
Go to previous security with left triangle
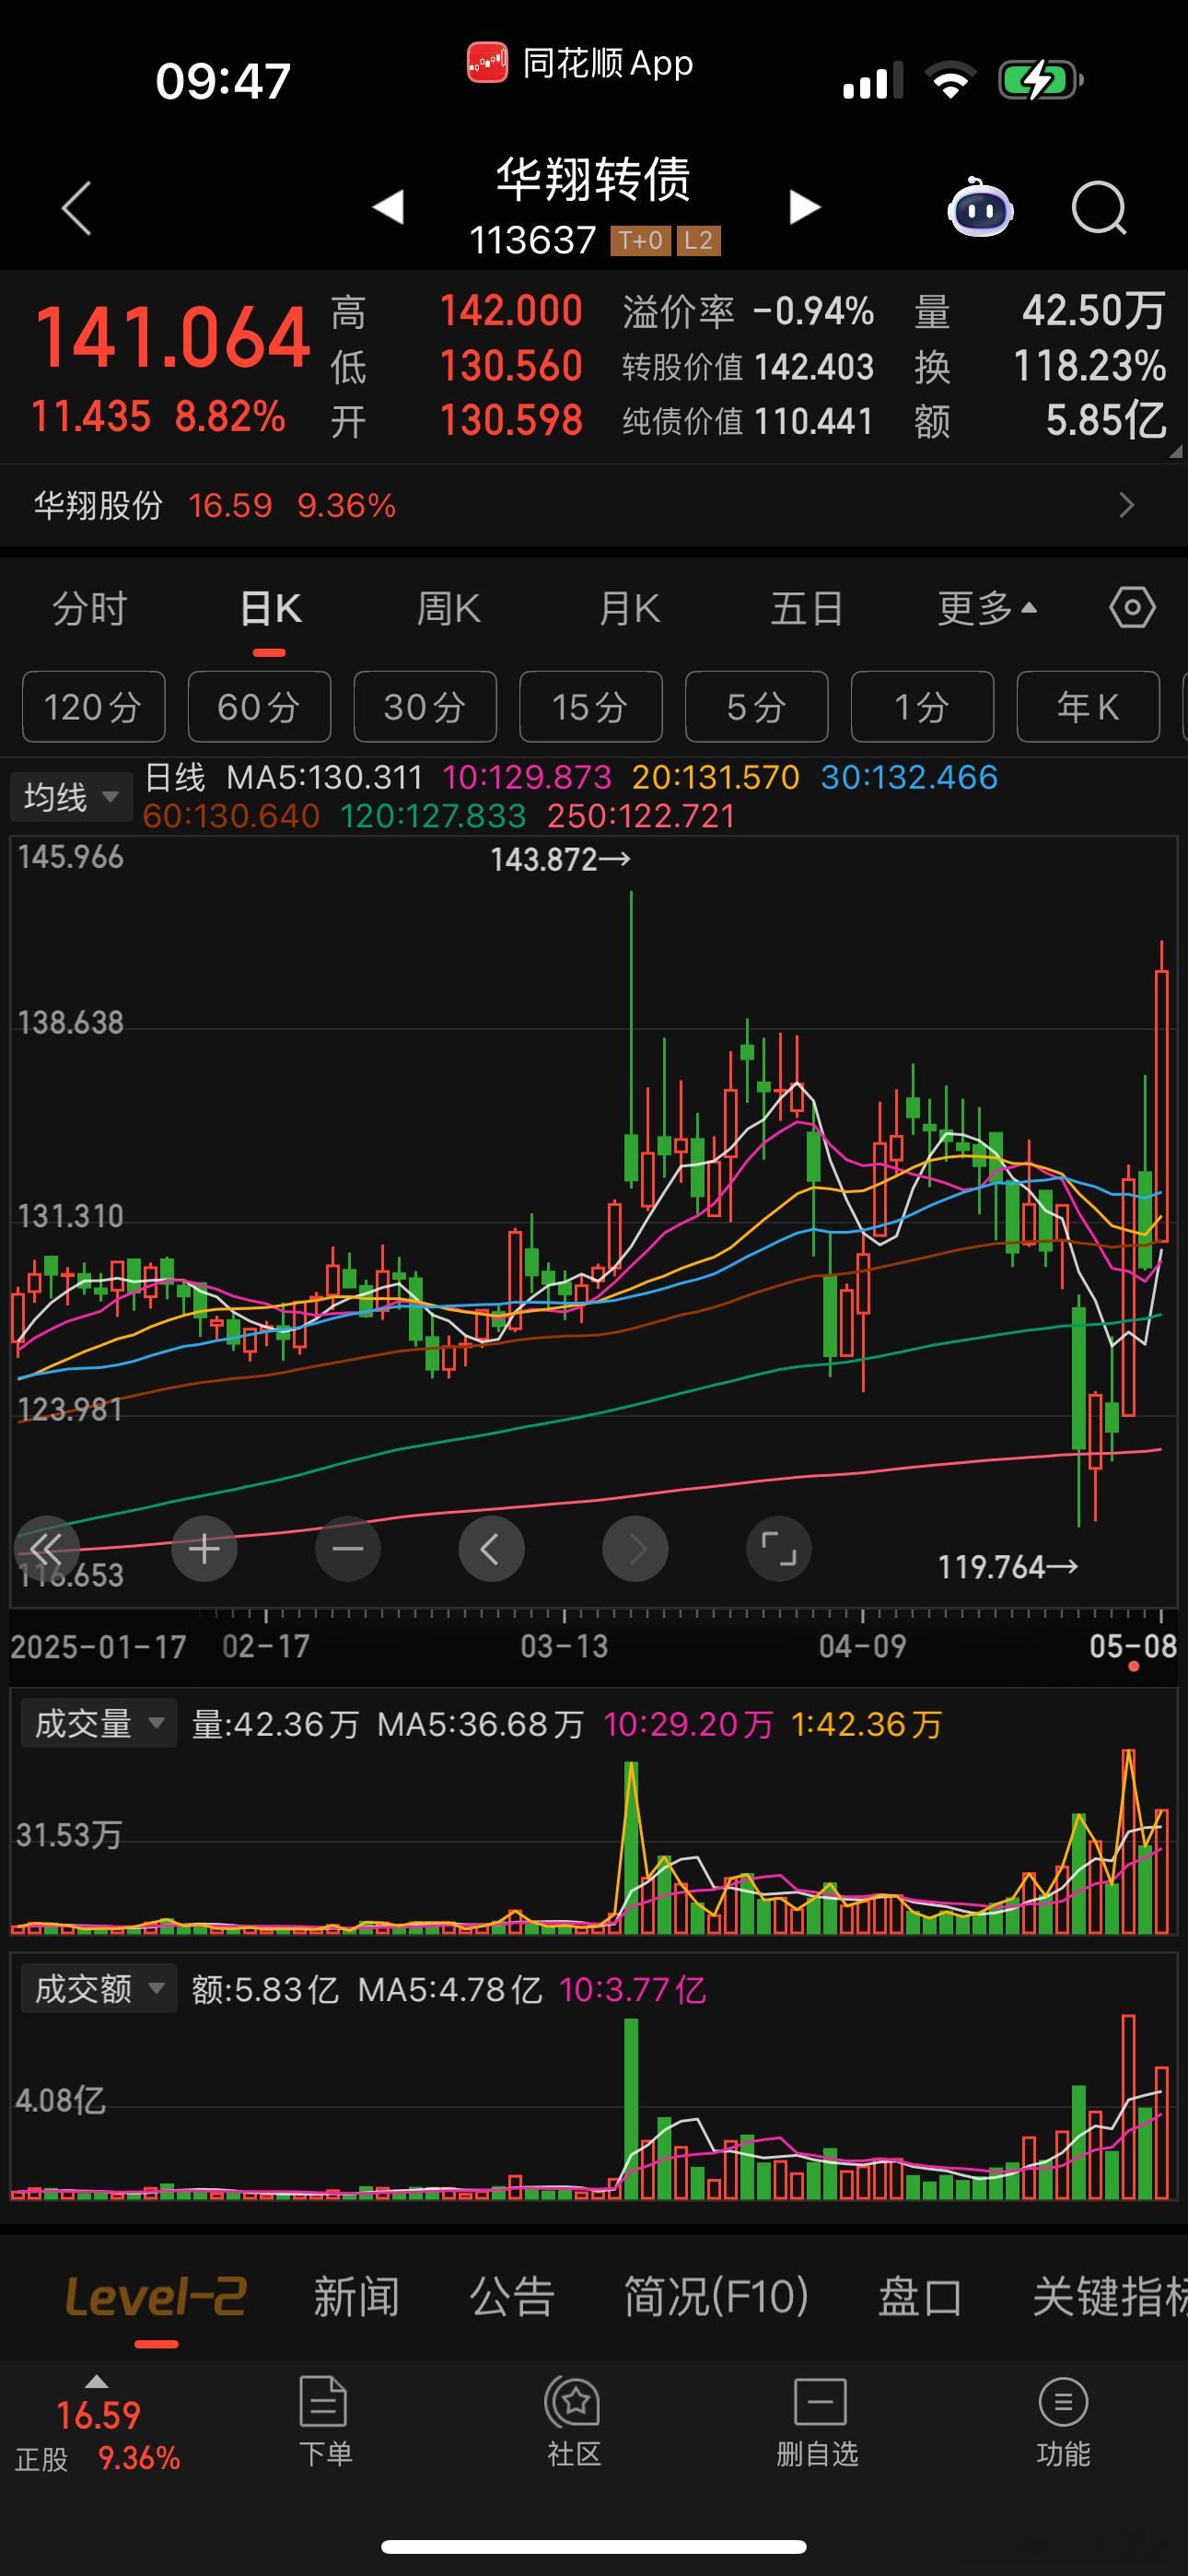coord(388,207)
